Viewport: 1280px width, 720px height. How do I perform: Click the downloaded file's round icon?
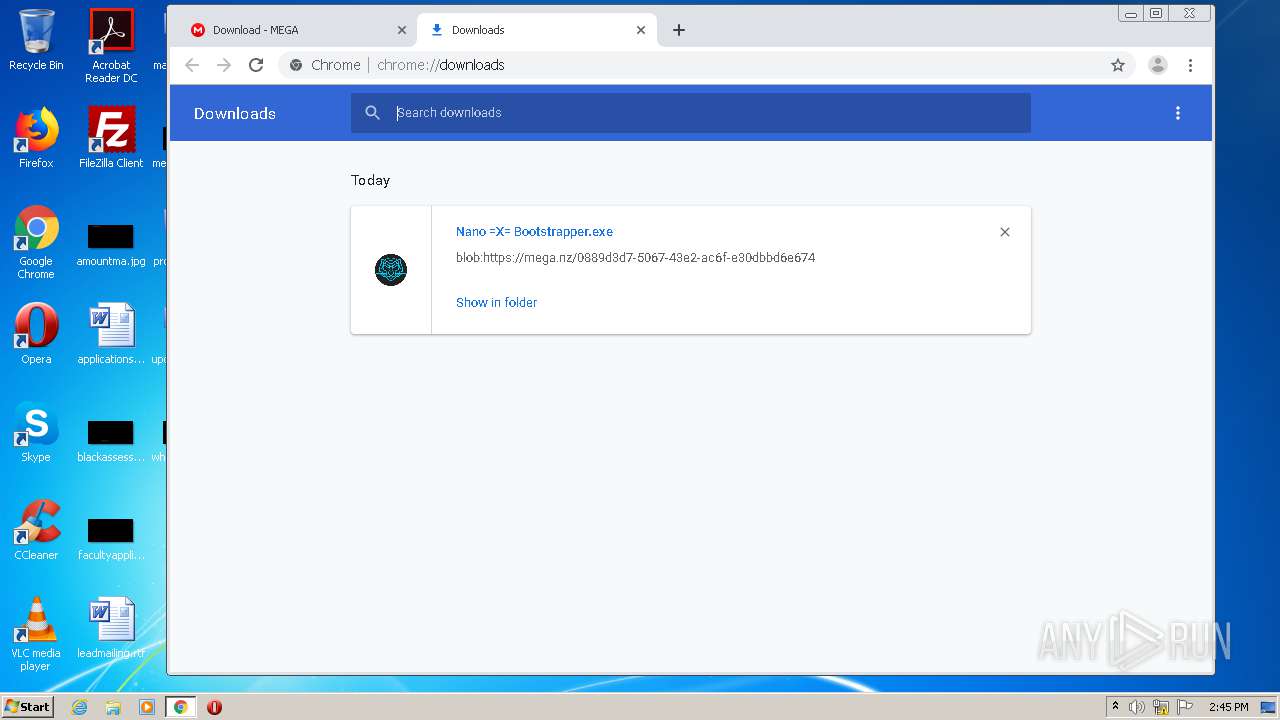[x=391, y=270]
